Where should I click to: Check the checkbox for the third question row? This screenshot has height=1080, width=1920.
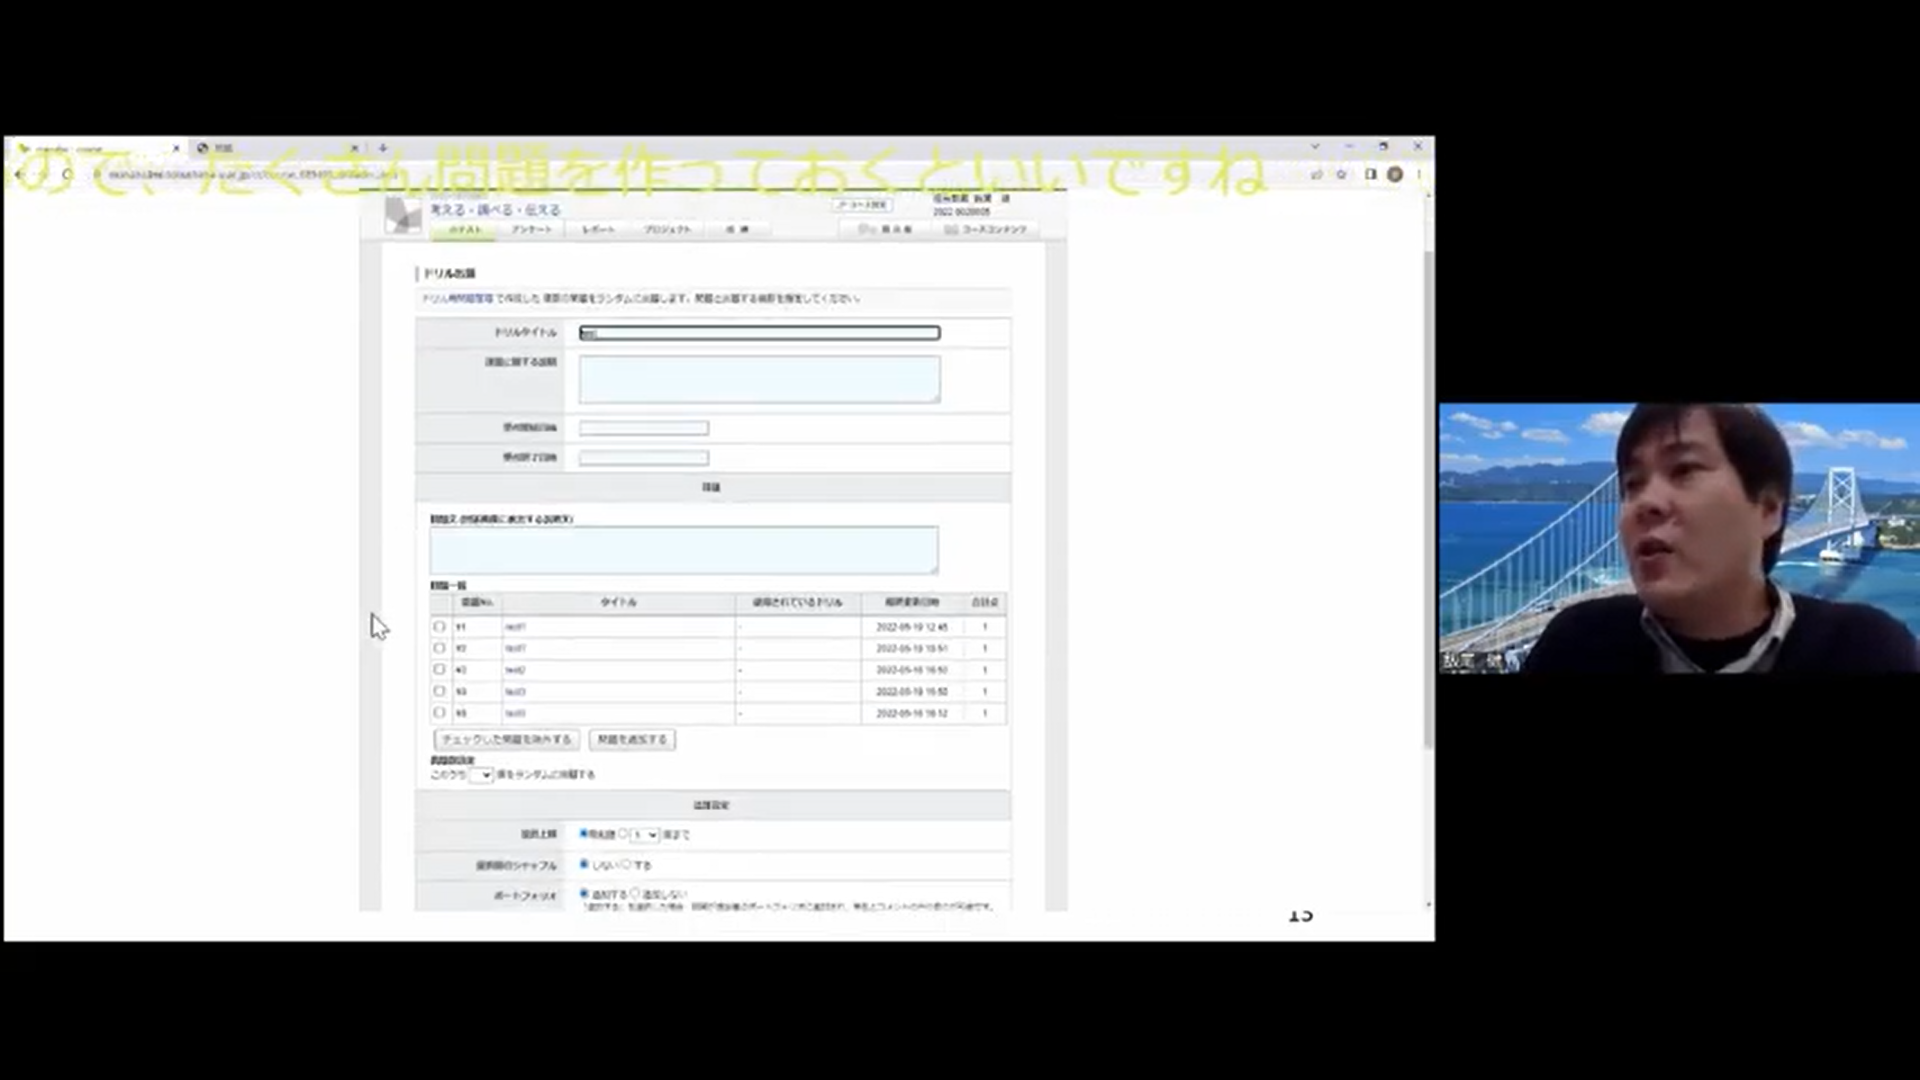(x=439, y=670)
